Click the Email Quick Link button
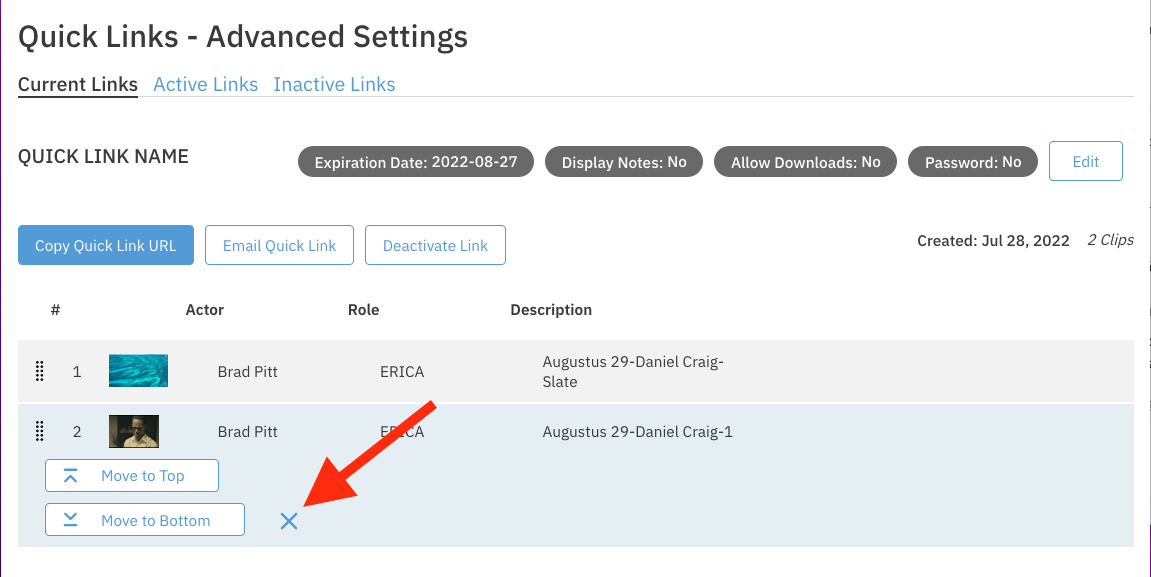 [x=279, y=246]
